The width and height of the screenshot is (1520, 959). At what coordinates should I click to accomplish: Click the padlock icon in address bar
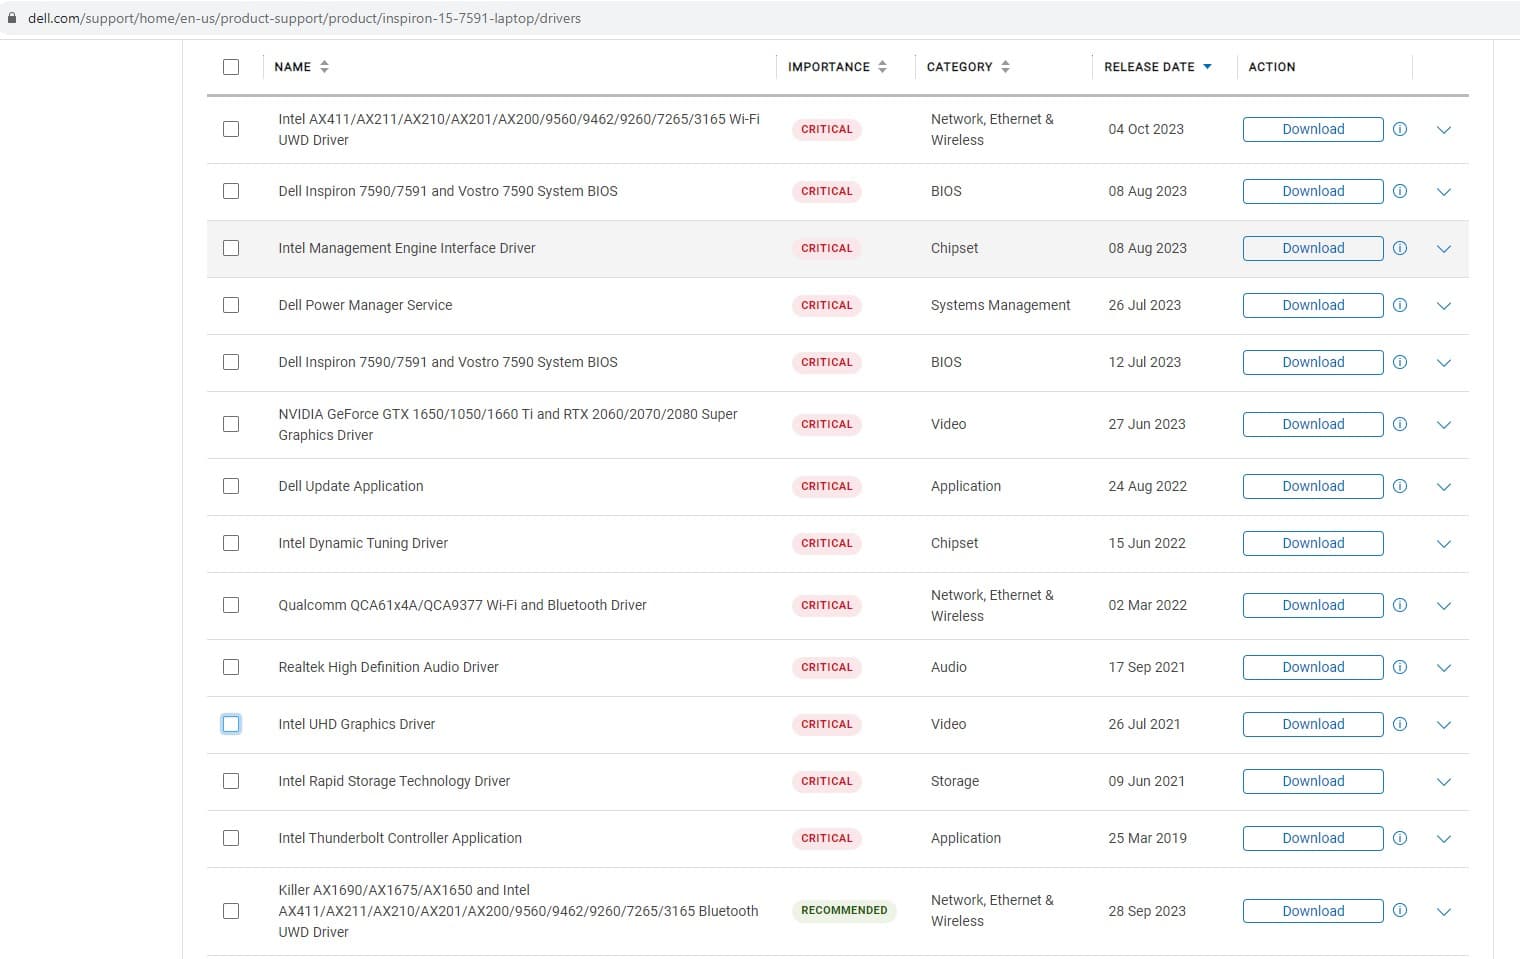pyautogui.click(x=12, y=18)
